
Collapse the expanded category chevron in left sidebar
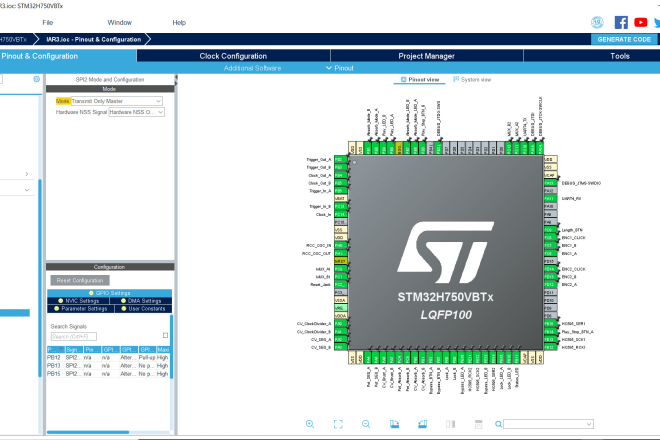[x=27, y=190]
